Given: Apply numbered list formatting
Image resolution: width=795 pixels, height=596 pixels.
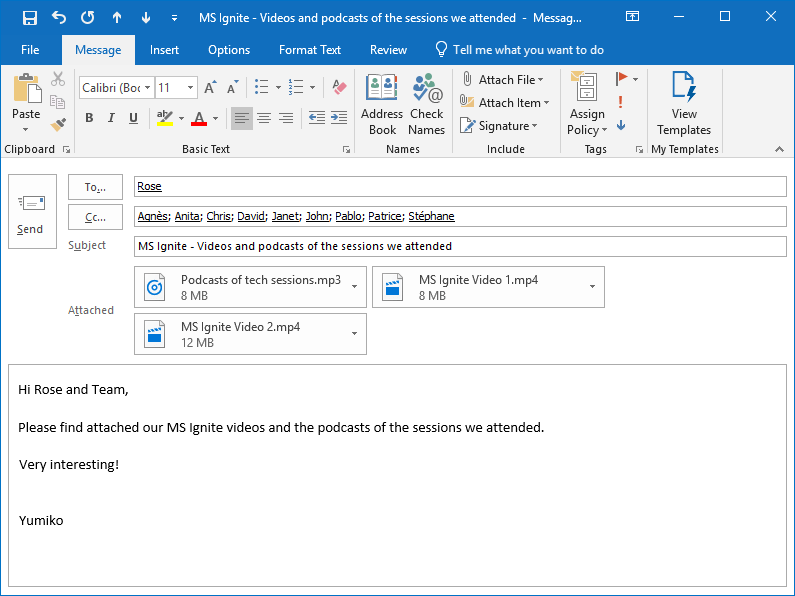Looking at the screenshot, I should pos(296,87).
